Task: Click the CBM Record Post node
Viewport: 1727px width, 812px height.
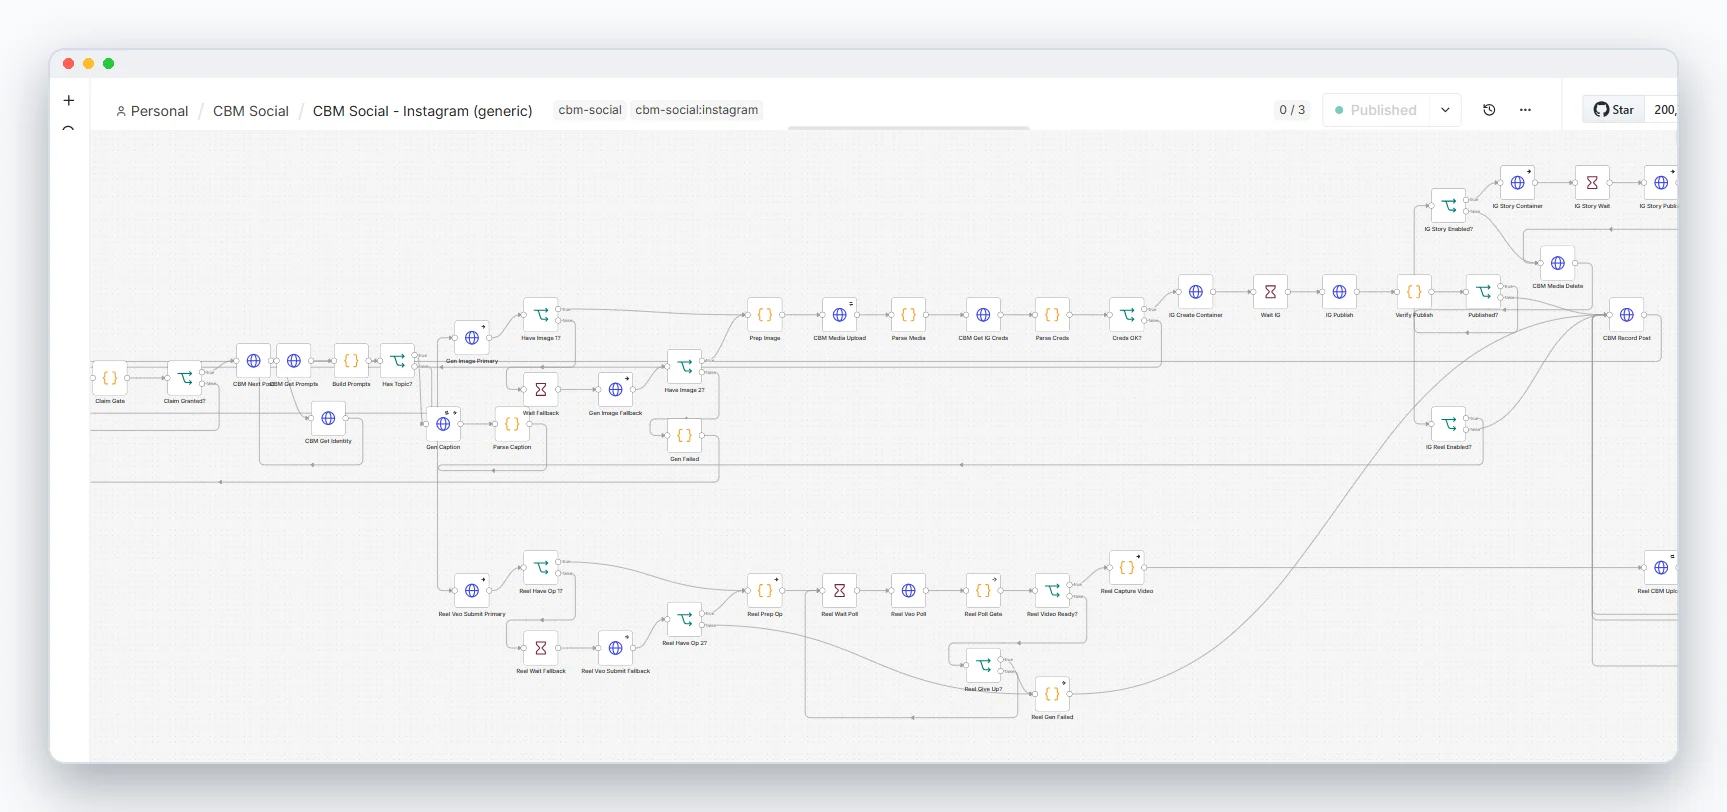Action: point(1627,315)
